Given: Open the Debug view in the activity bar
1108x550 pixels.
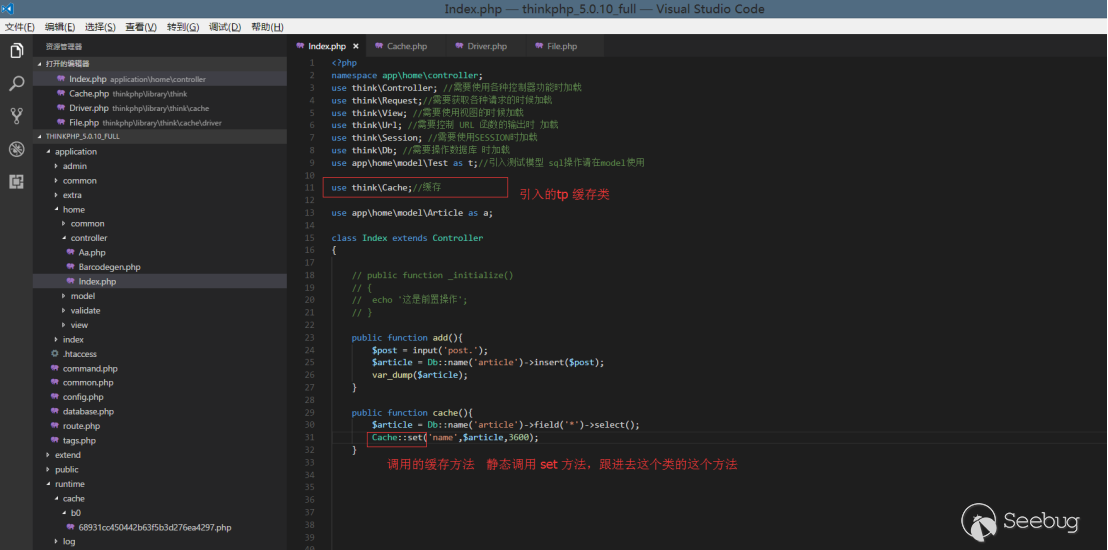Looking at the screenshot, I should click(16, 149).
